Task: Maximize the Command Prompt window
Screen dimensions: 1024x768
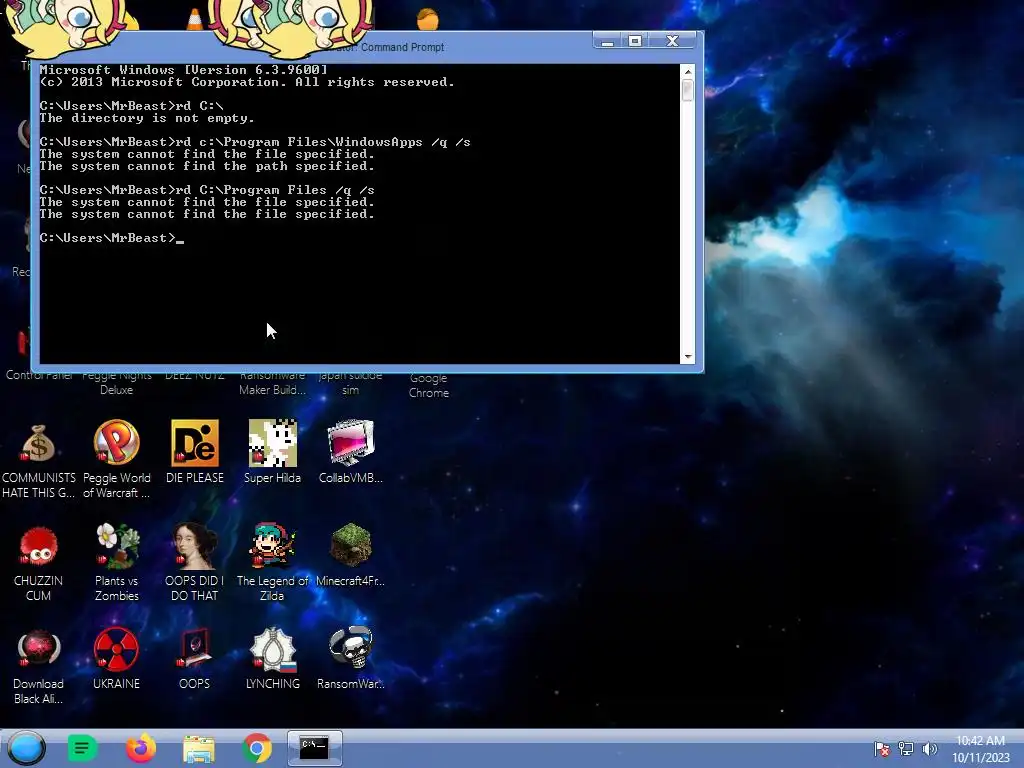Action: pos(635,41)
